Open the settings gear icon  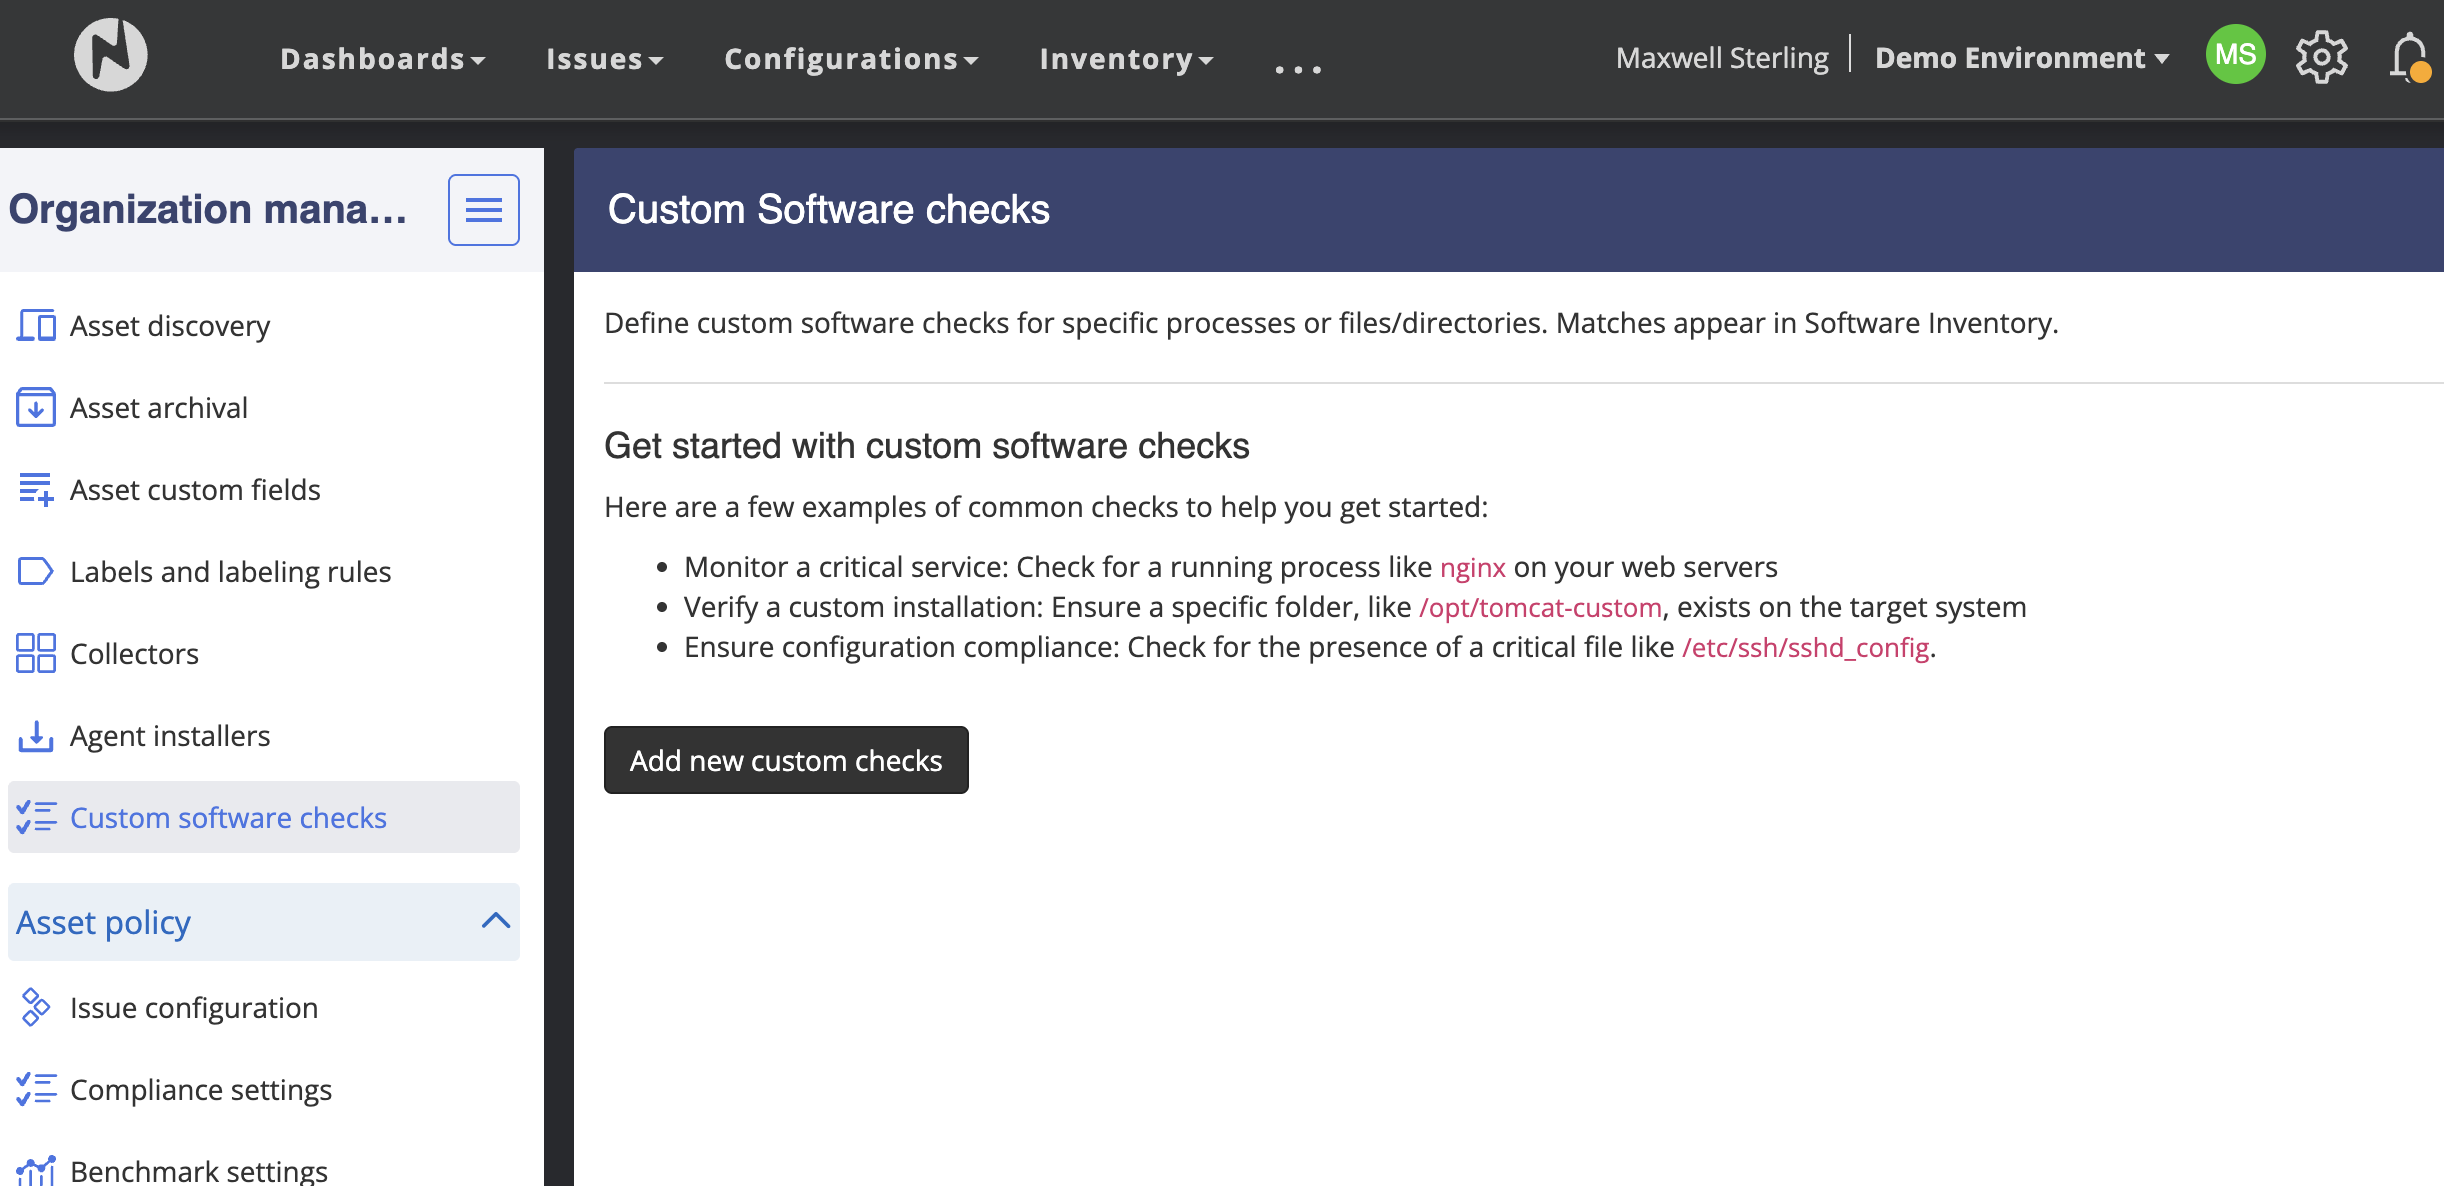coord(2321,57)
